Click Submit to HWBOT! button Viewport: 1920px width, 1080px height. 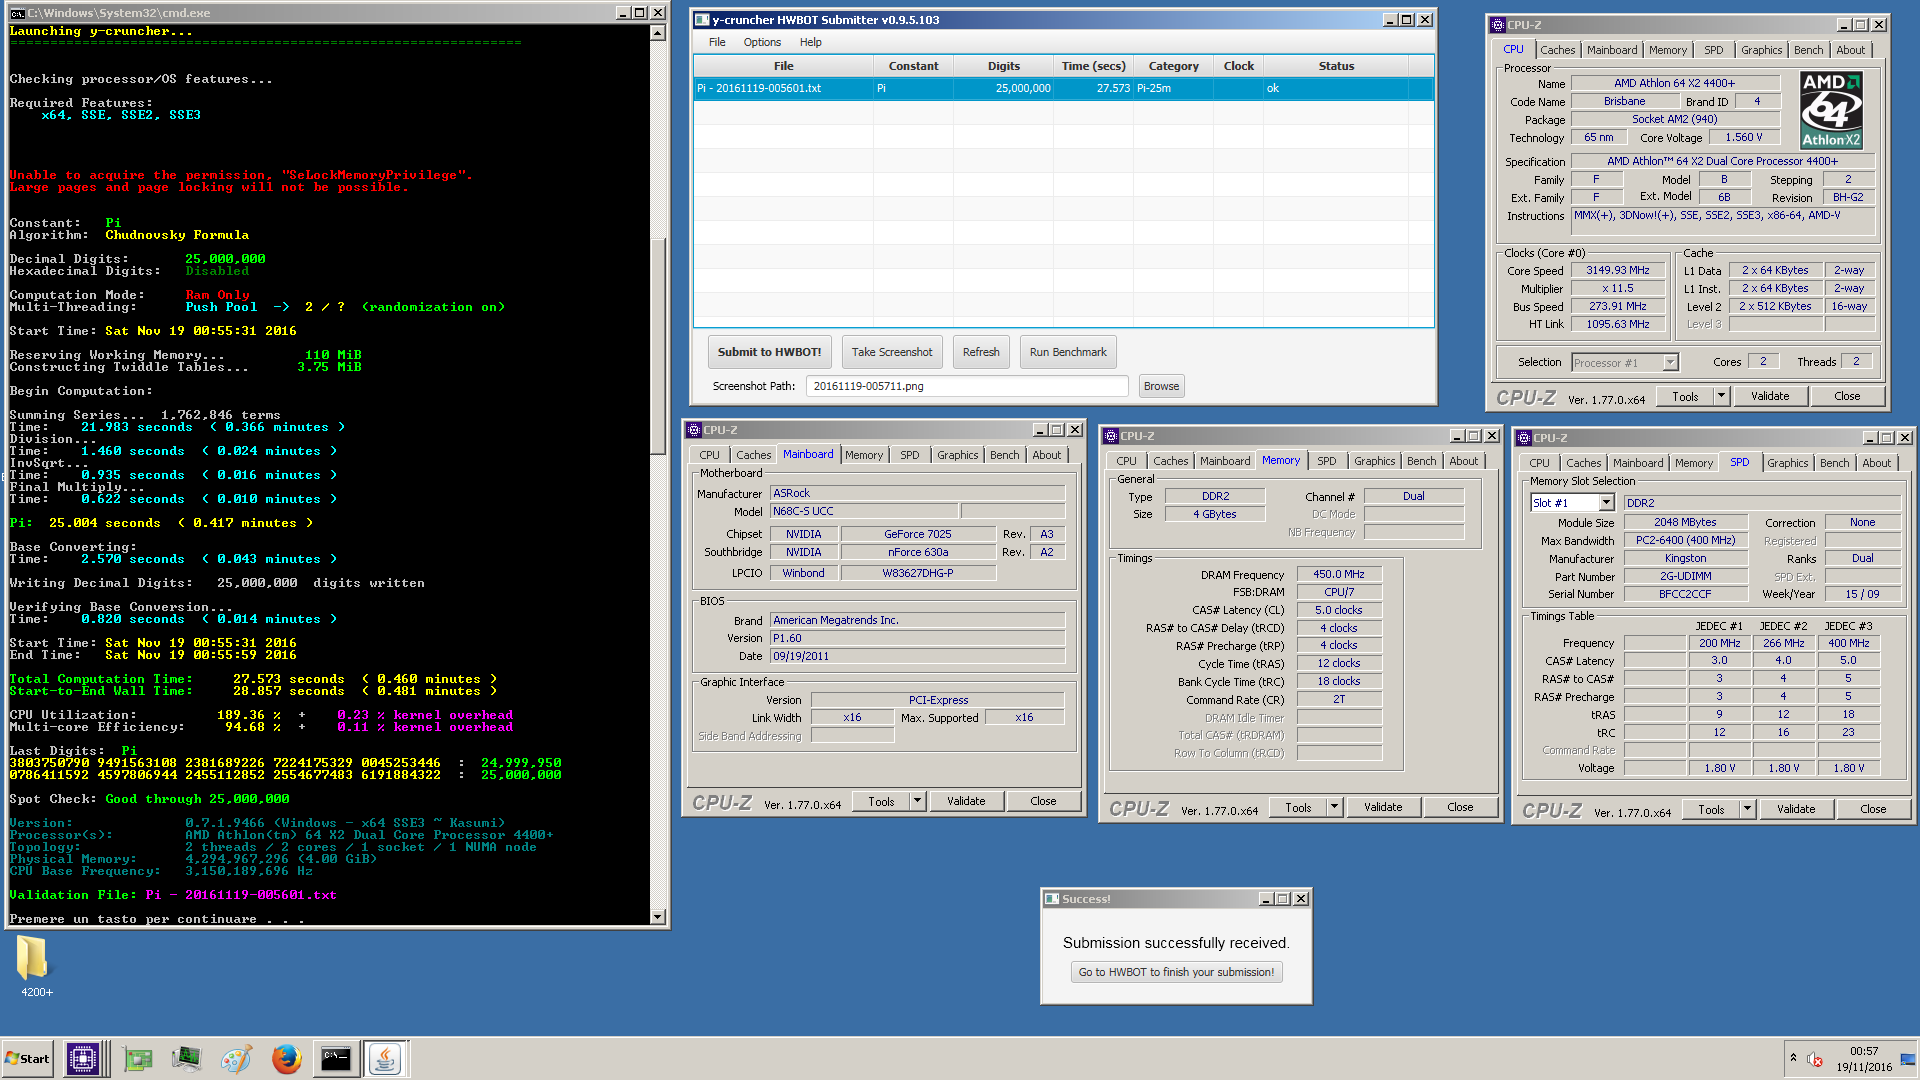click(x=769, y=352)
